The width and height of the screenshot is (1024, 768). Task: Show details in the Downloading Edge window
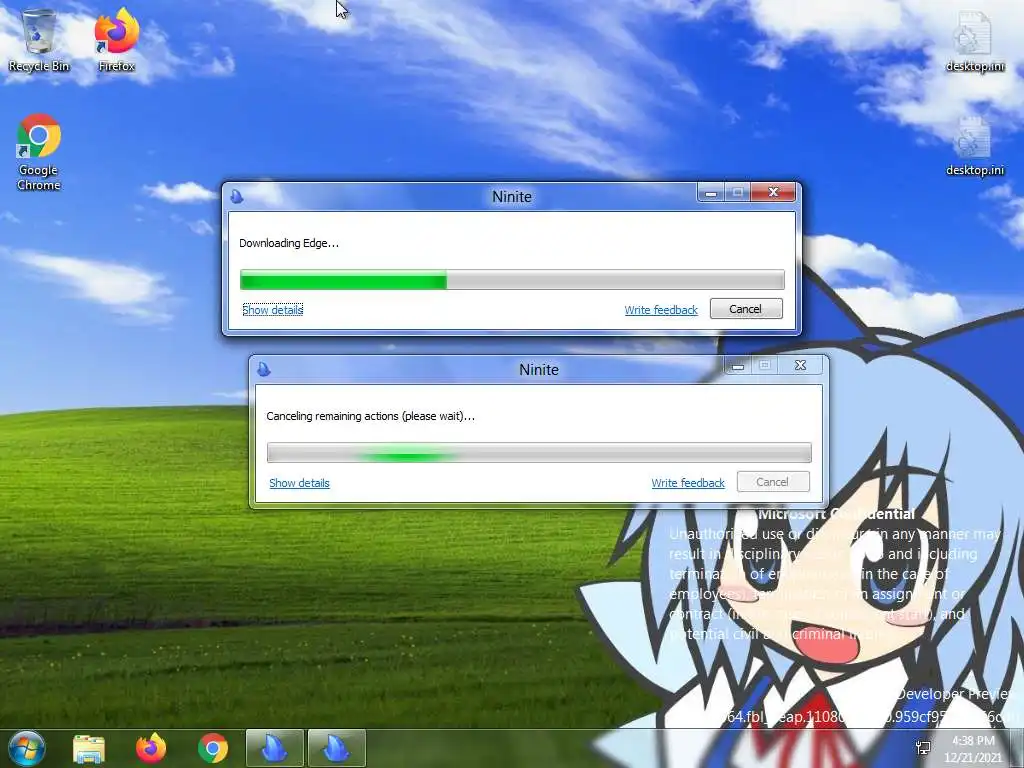pos(273,310)
